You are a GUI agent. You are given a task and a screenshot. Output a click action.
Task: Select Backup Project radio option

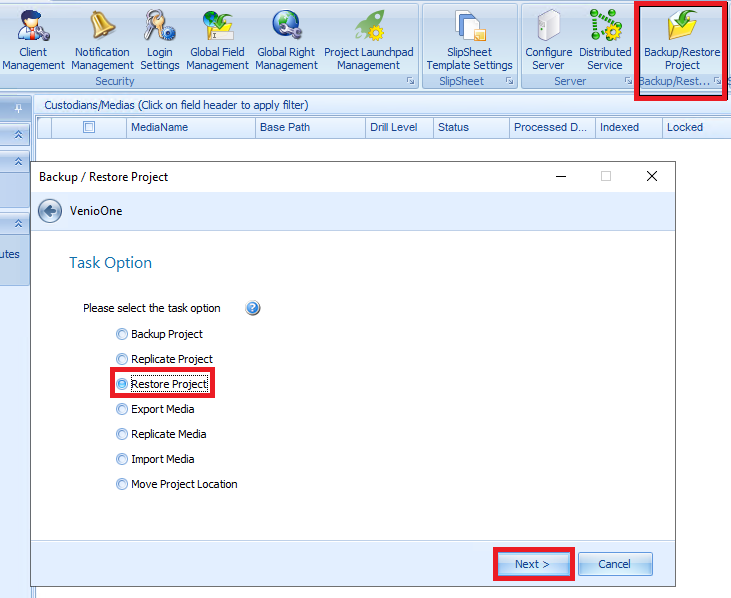159,334
